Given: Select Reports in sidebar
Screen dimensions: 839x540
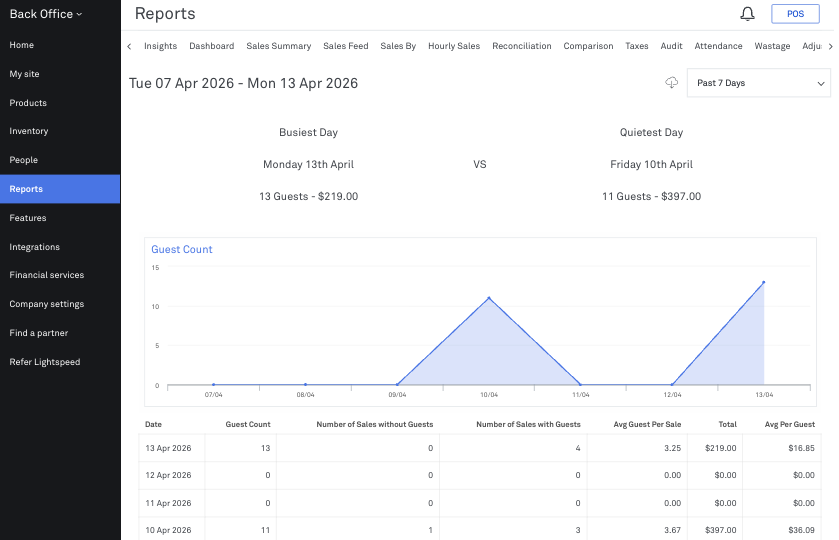Looking at the screenshot, I should 60,189.
